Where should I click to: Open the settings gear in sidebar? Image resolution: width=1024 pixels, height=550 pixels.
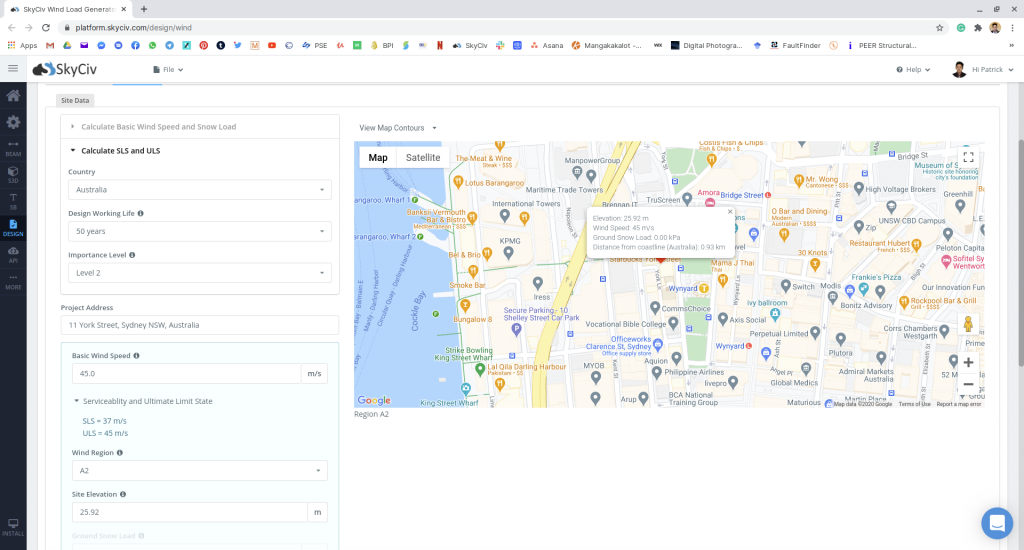13,122
